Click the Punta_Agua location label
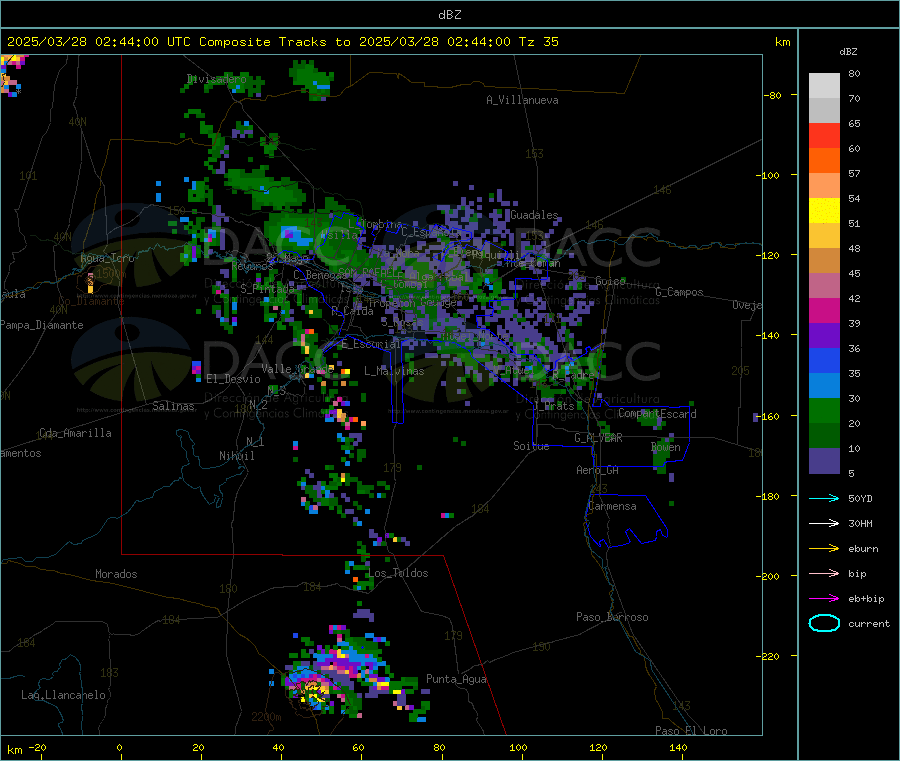The width and height of the screenshot is (900, 761). (456, 679)
